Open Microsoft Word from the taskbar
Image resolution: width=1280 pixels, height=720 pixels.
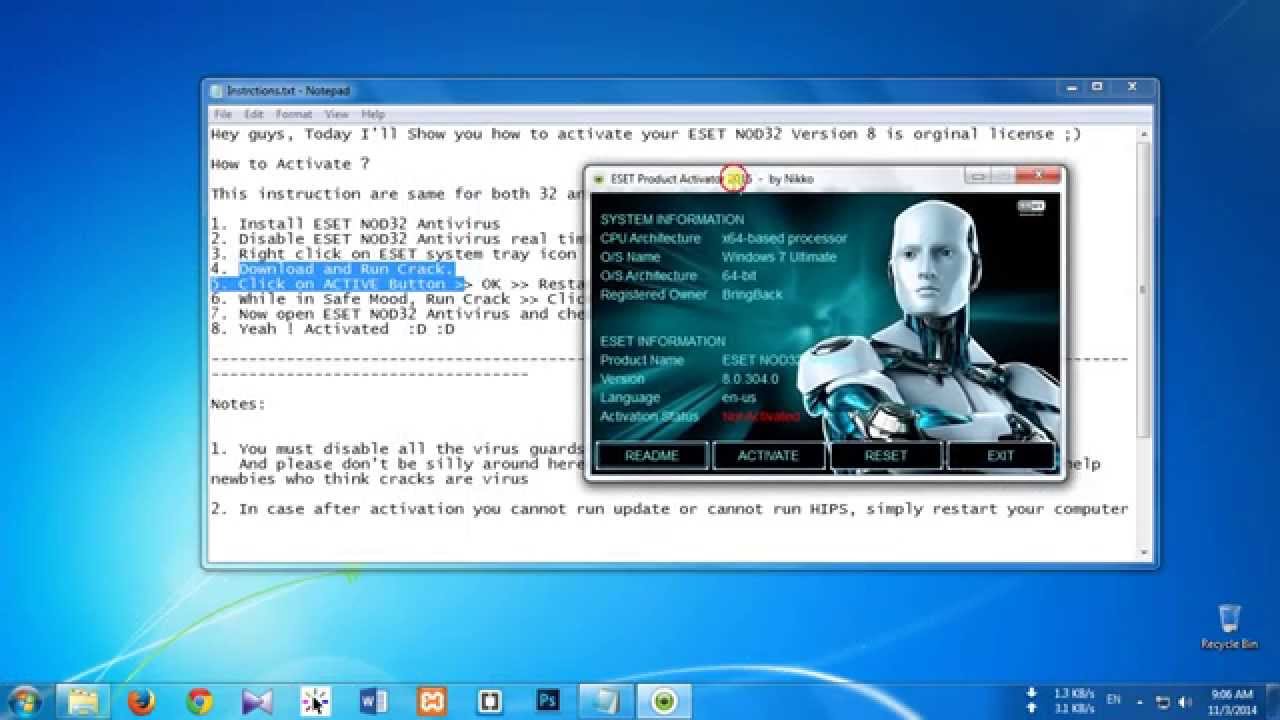(x=373, y=701)
